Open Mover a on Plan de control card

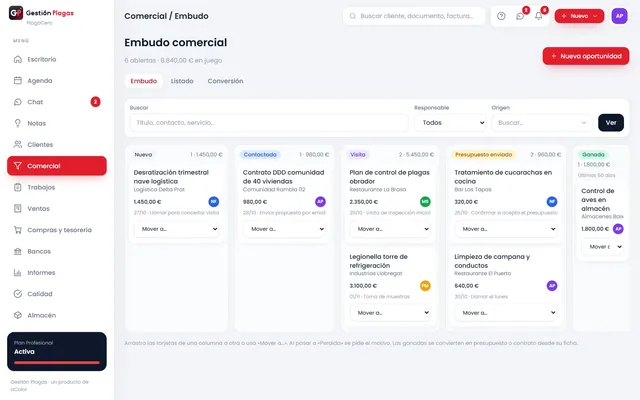coord(390,229)
